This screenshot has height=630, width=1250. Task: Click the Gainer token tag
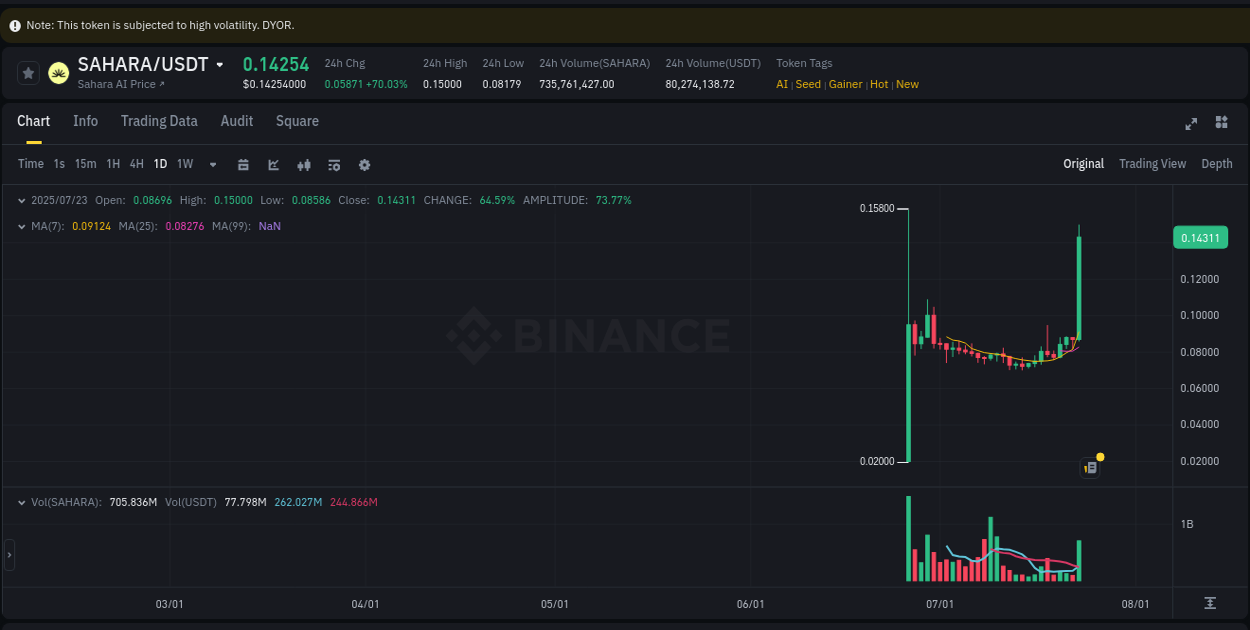click(x=845, y=84)
